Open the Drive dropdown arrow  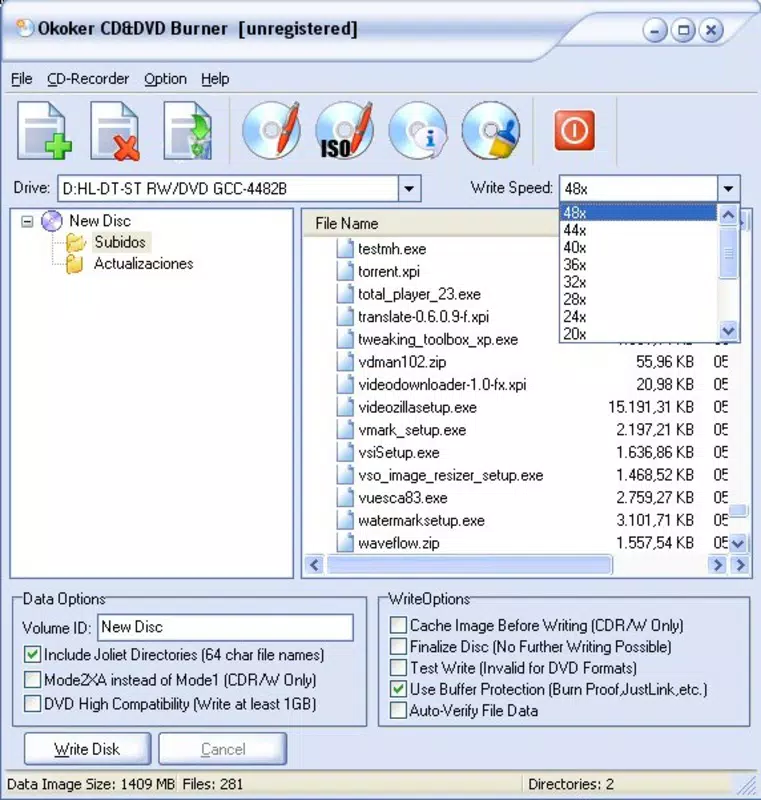(x=409, y=189)
